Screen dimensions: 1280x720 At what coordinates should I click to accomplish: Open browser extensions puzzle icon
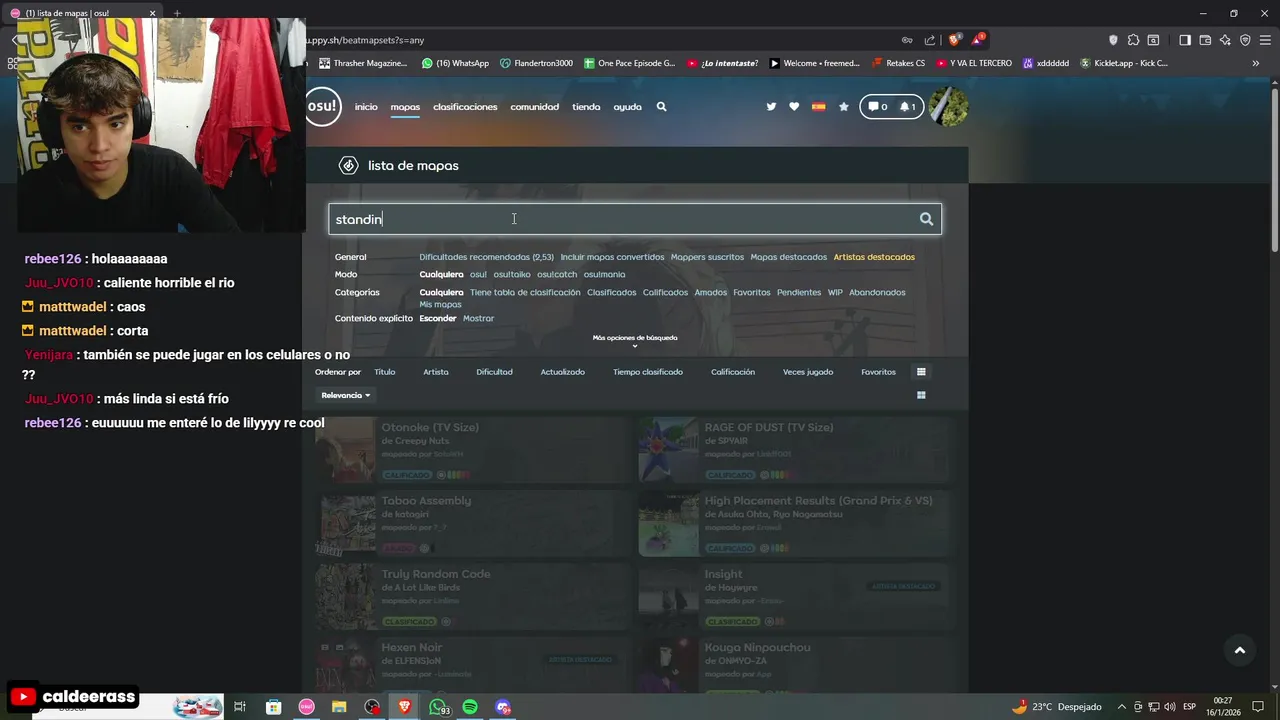click(1133, 40)
